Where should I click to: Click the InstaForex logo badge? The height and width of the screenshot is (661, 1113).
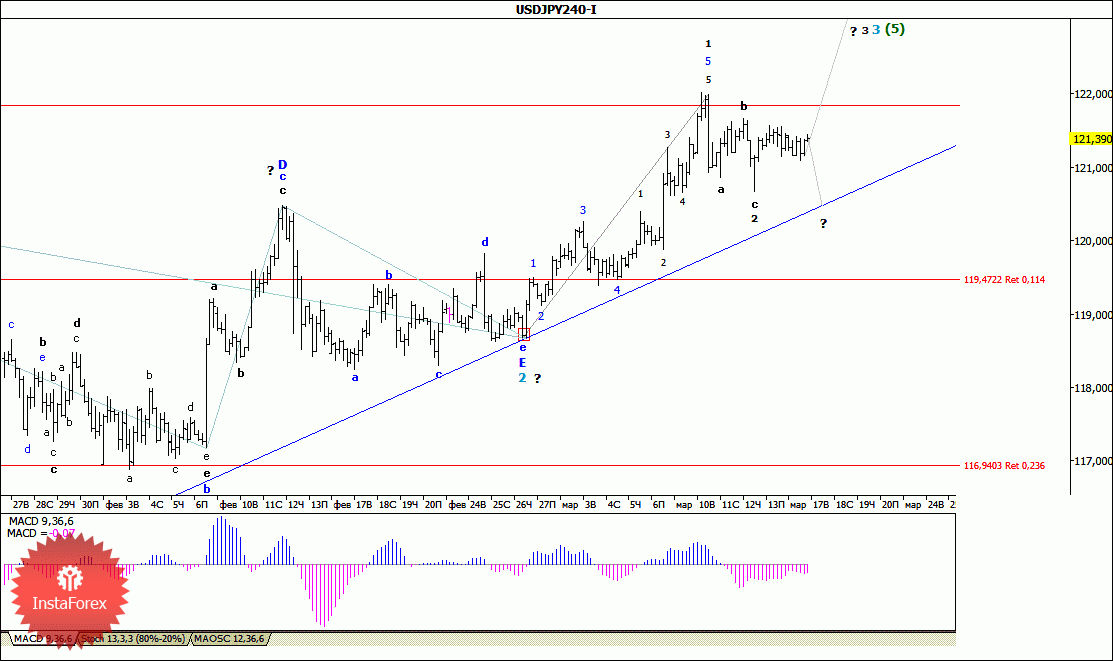coord(70,591)
